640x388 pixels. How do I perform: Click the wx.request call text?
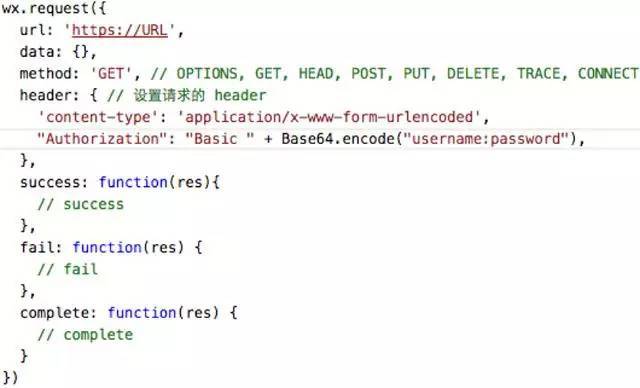pos(45,8)
